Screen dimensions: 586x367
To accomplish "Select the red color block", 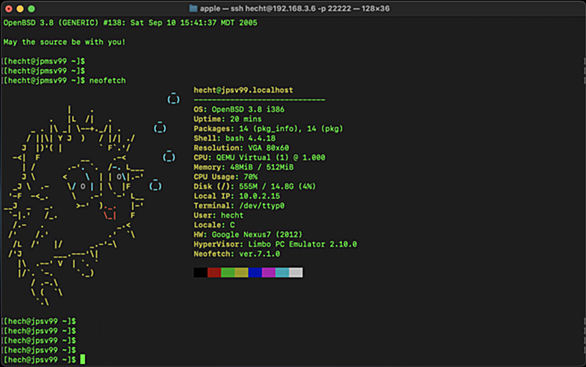I will [214, 272].
